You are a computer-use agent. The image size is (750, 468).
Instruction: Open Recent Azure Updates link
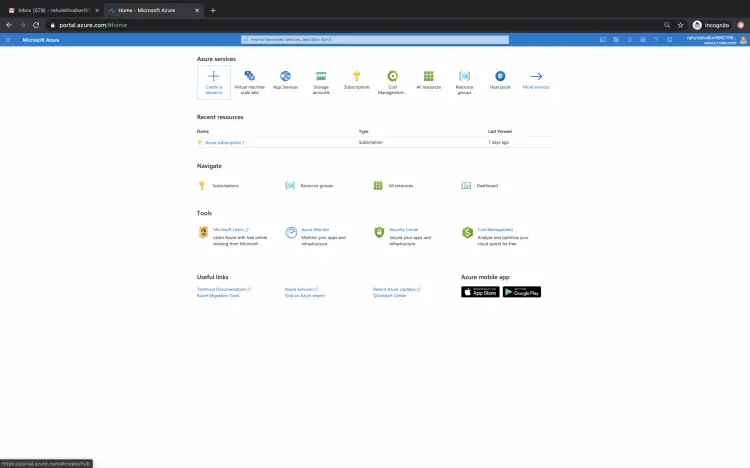coord(397,290)
